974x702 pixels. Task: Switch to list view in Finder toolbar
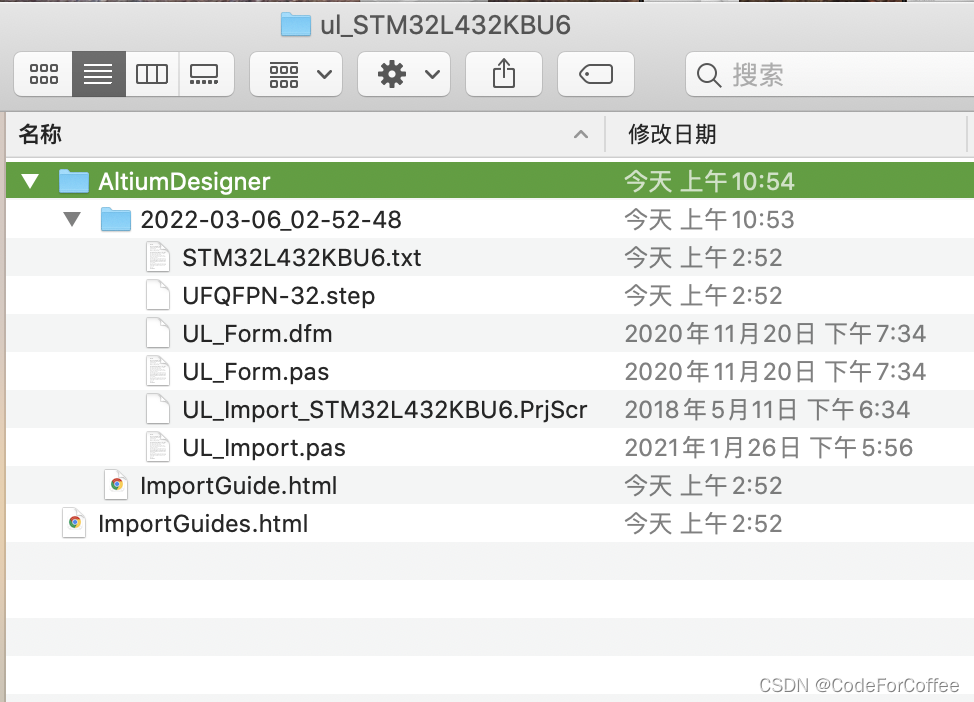point(99,75)
